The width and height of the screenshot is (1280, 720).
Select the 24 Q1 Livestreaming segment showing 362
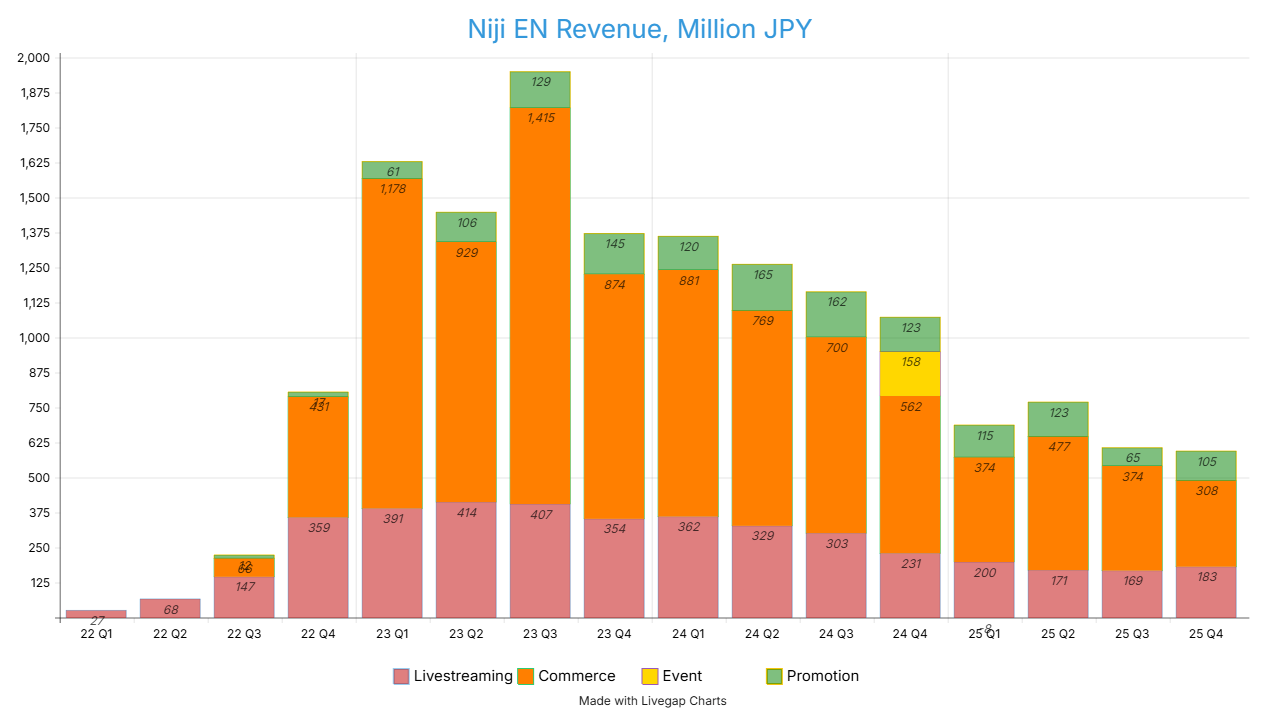pyautogui.click(x=688, y=567)
